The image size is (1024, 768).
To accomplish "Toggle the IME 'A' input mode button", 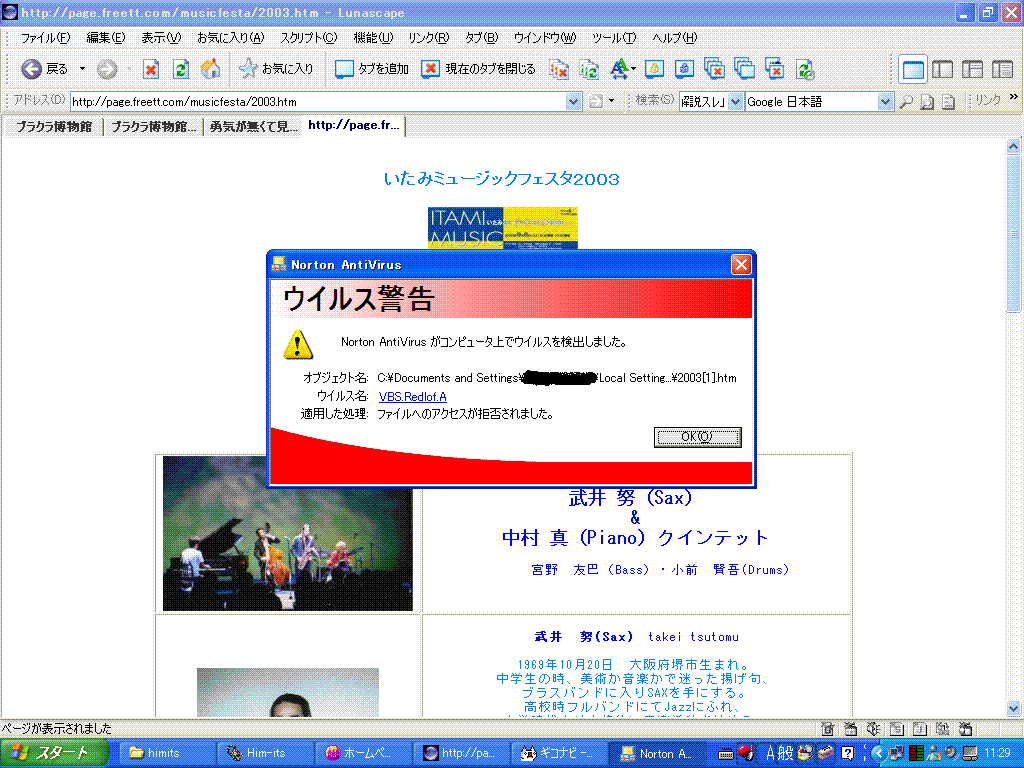I will pyautogui.click(x=770, y=754).
